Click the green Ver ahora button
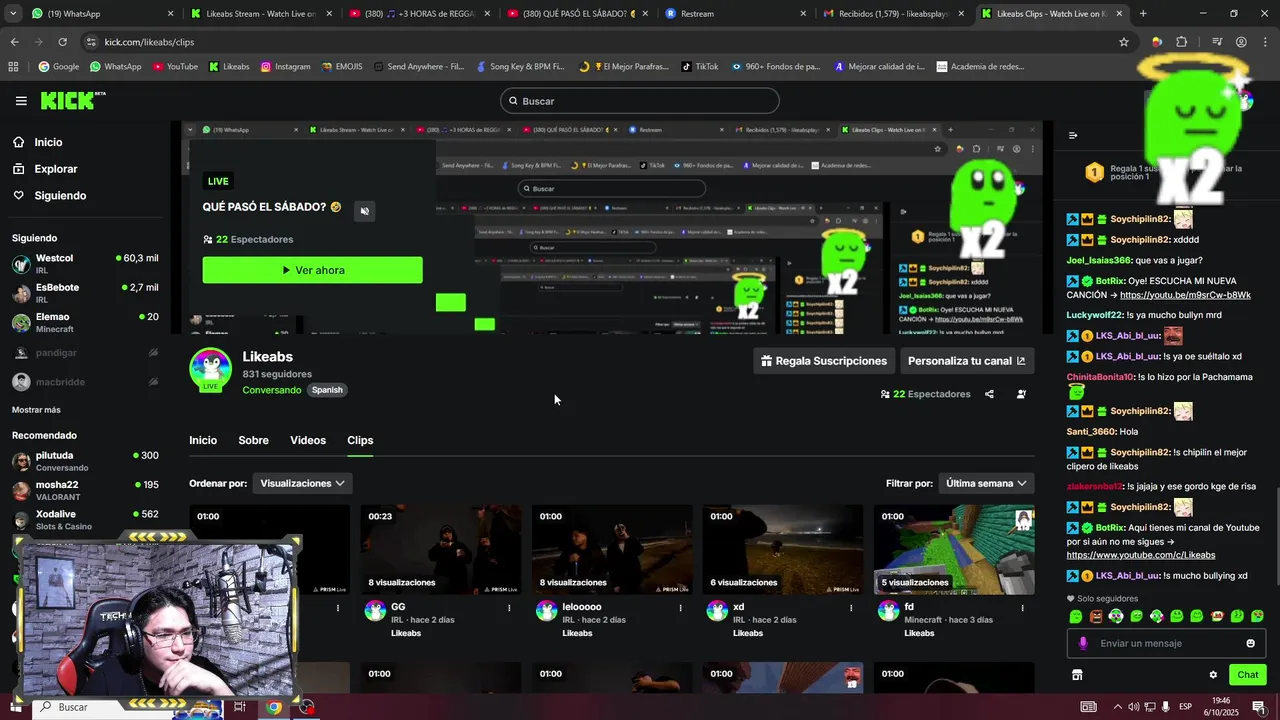This screenshot has width=1280, height=720. 312,270
